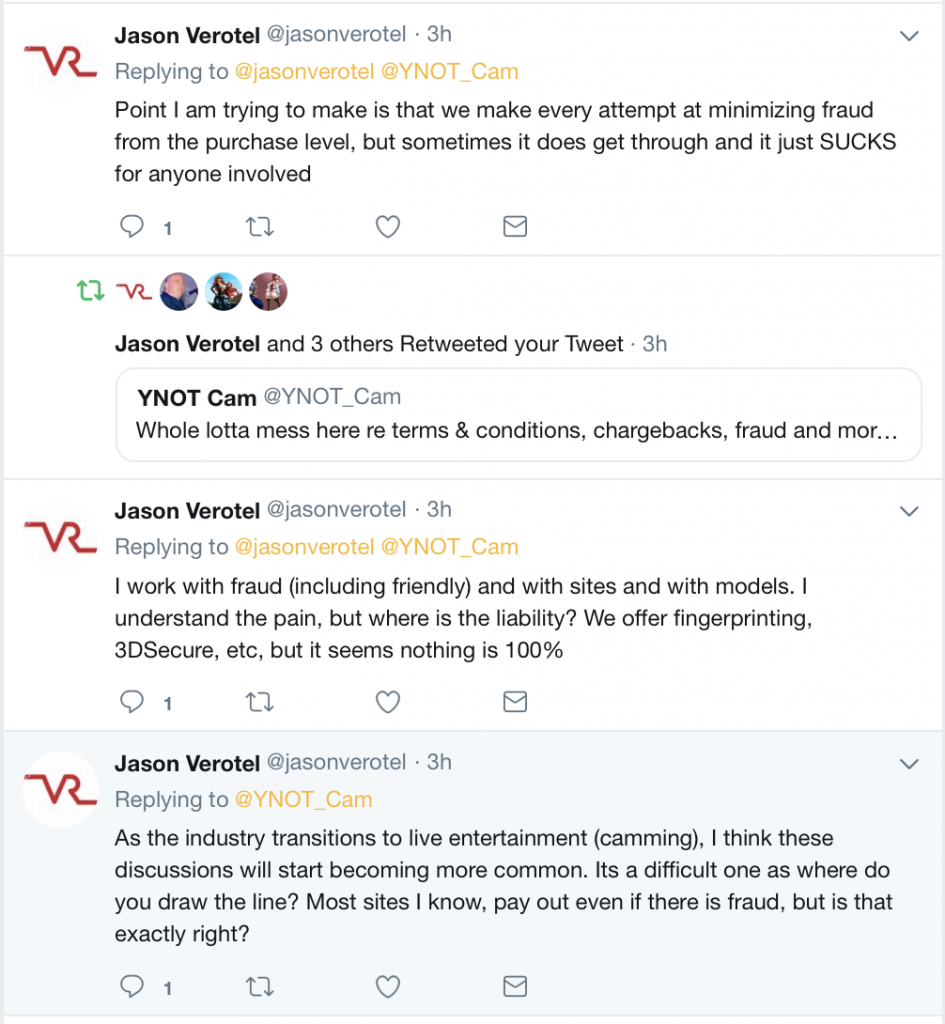Open the chevron menu on the last tweet
945x1024 pixels.
tap(909, 763)
